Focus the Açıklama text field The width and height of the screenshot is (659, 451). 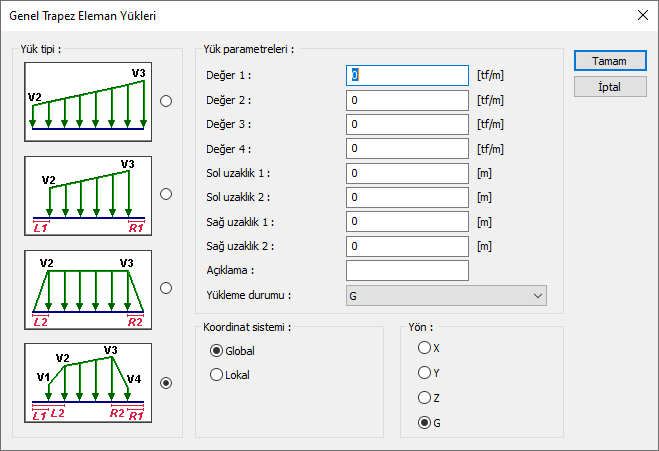[x=407, y=270]
